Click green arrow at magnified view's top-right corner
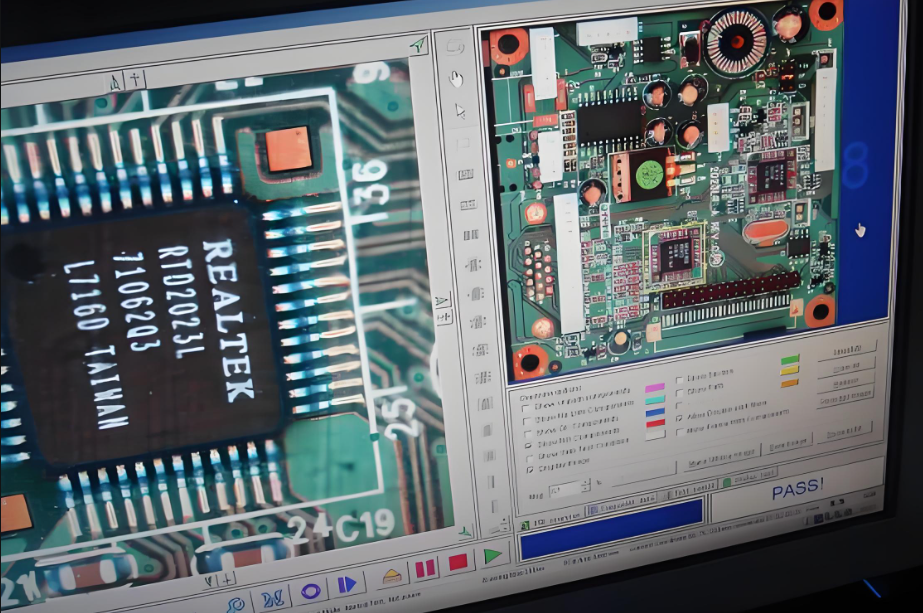 pos(419,44)
